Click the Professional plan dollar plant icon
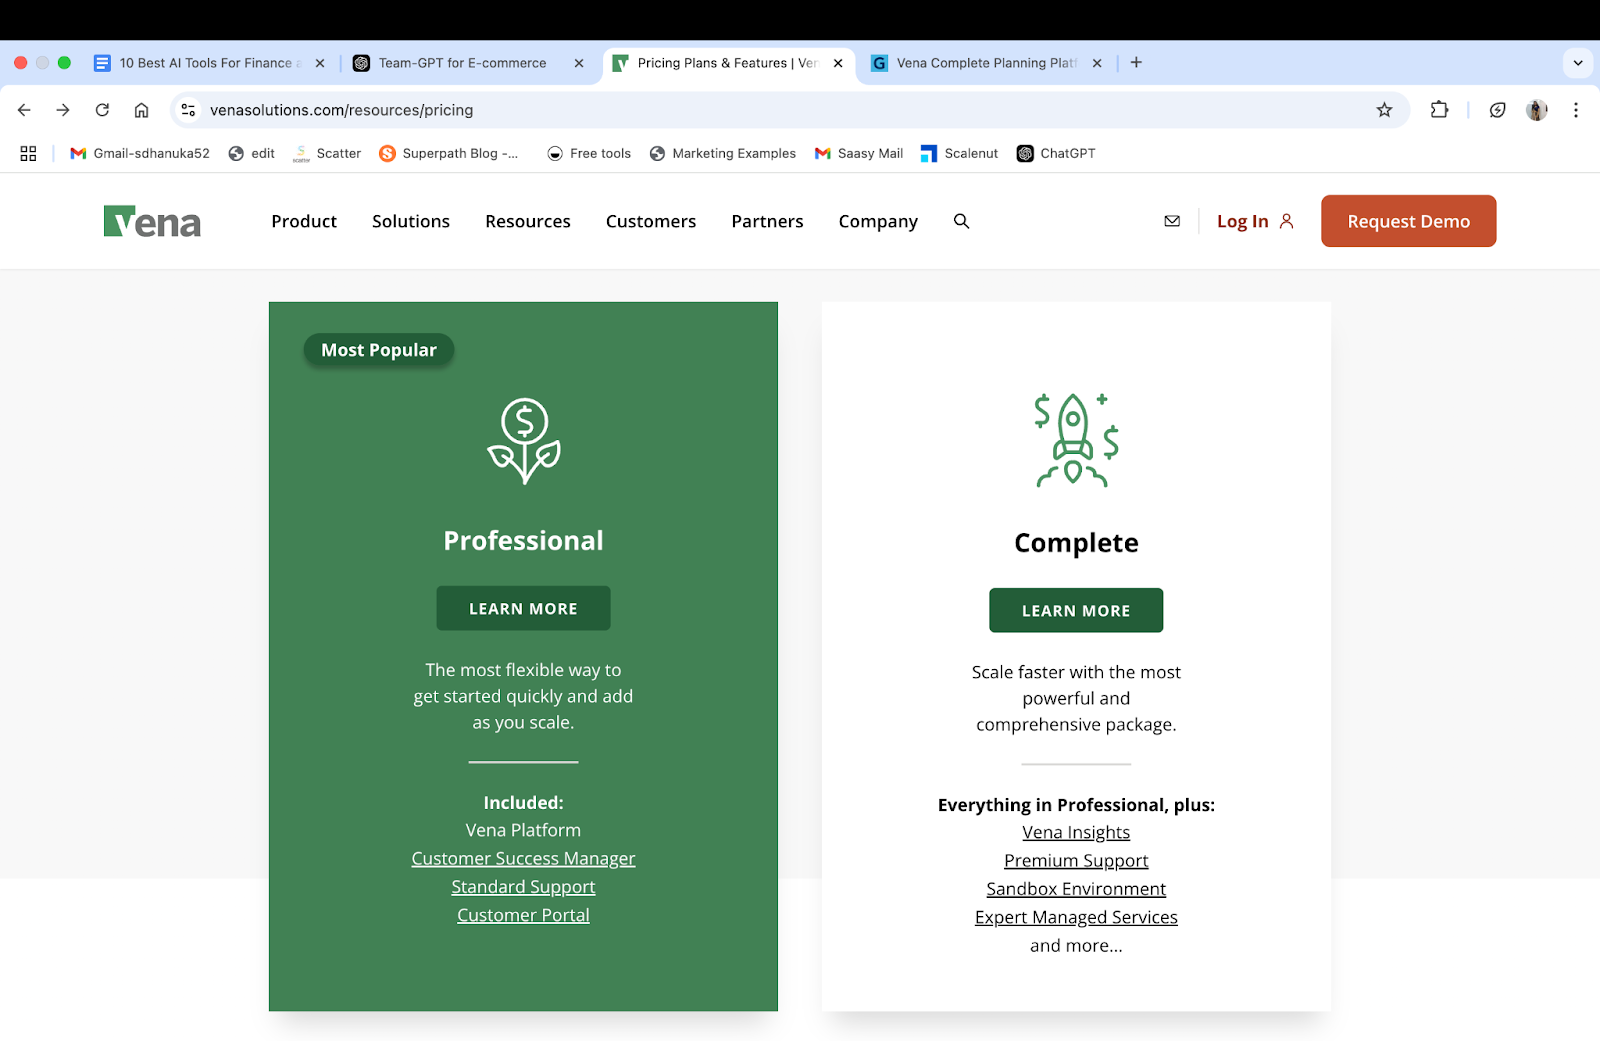The width and height of the screenshot is (1600, 1041). pyautogui.click(x=524, y=441)
